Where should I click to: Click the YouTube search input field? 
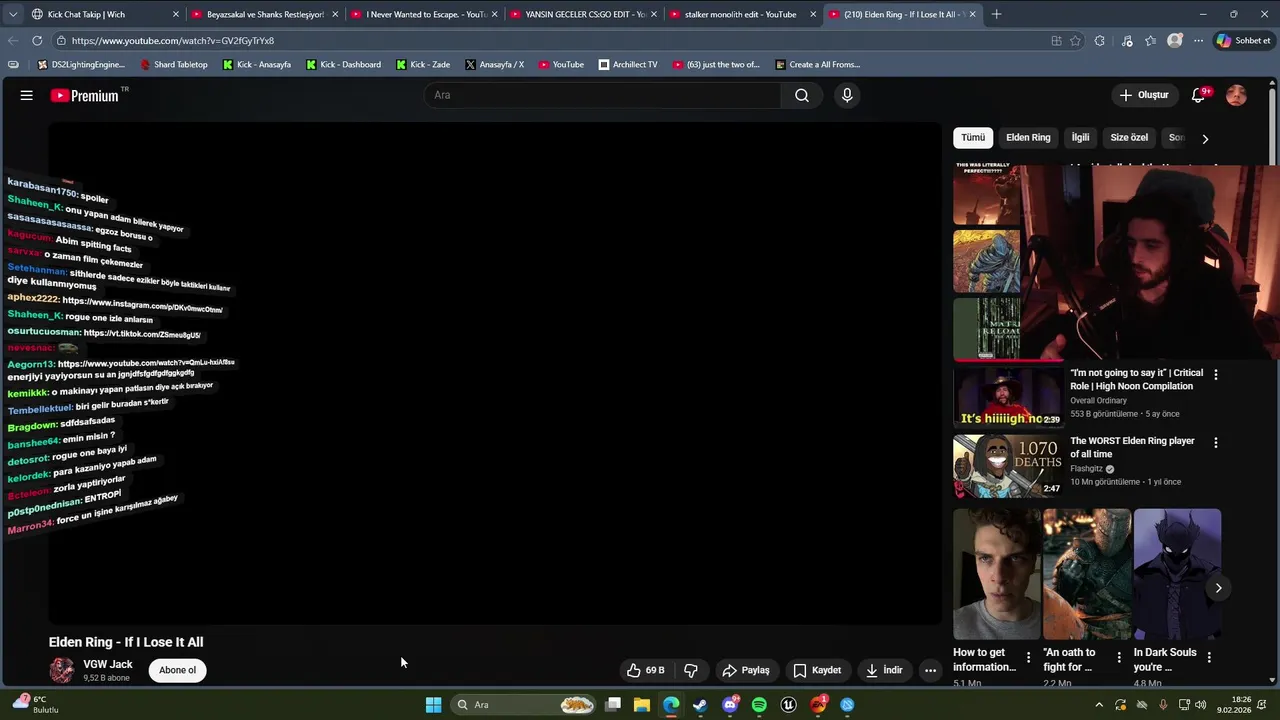coord(603,95)
